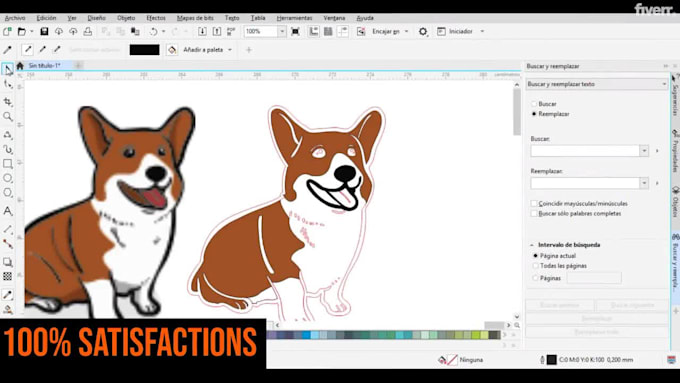Viewport: 680px width, 383px height.
Task: Select the Shape edit tool
Action: [x=7, y=84]
